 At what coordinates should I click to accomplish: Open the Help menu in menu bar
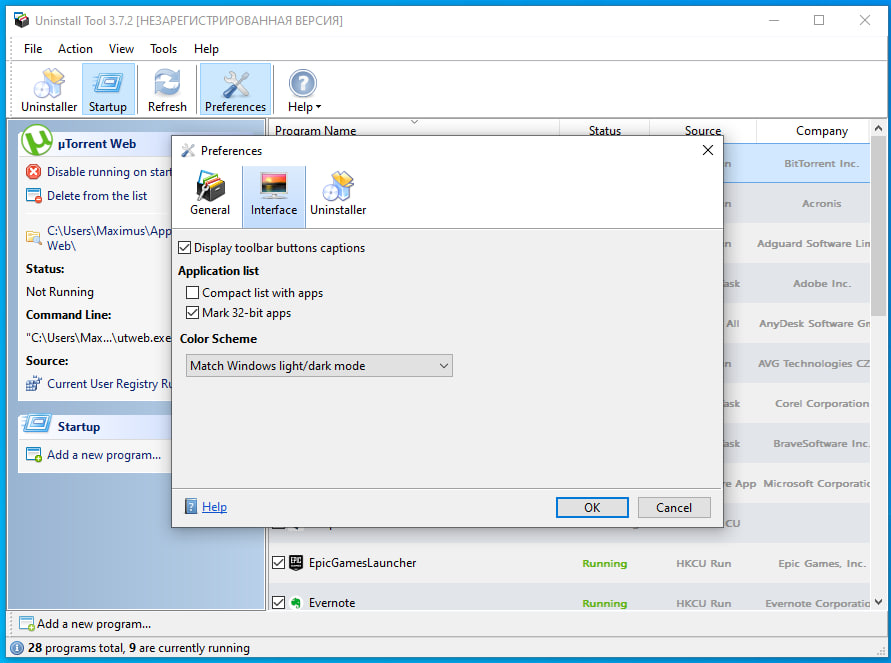click(x=206, y=49)
